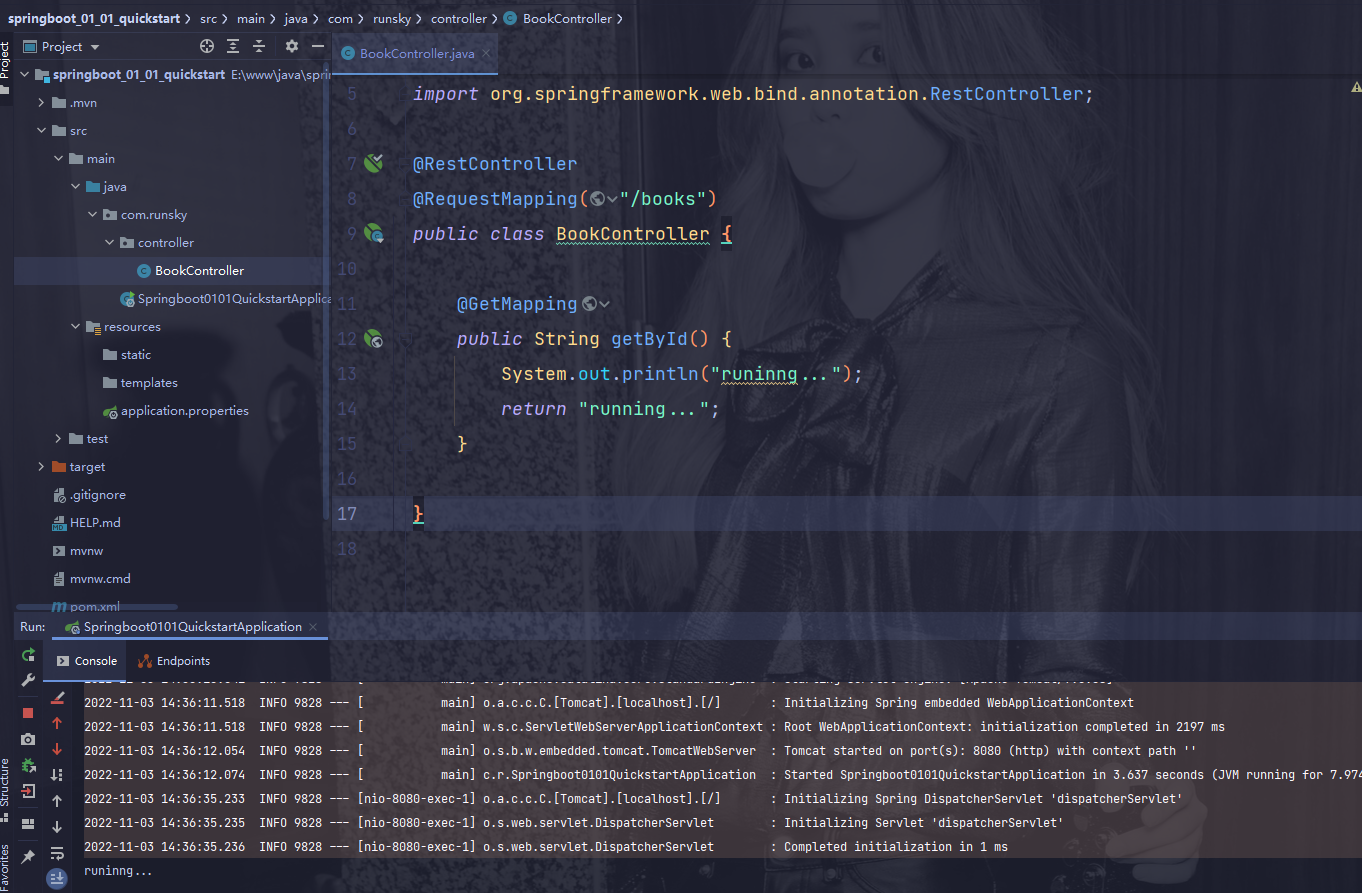The height and width of the screenshot is (893, 1362).
Task: Collapse the java folder in tree
Action: [75, 187]
